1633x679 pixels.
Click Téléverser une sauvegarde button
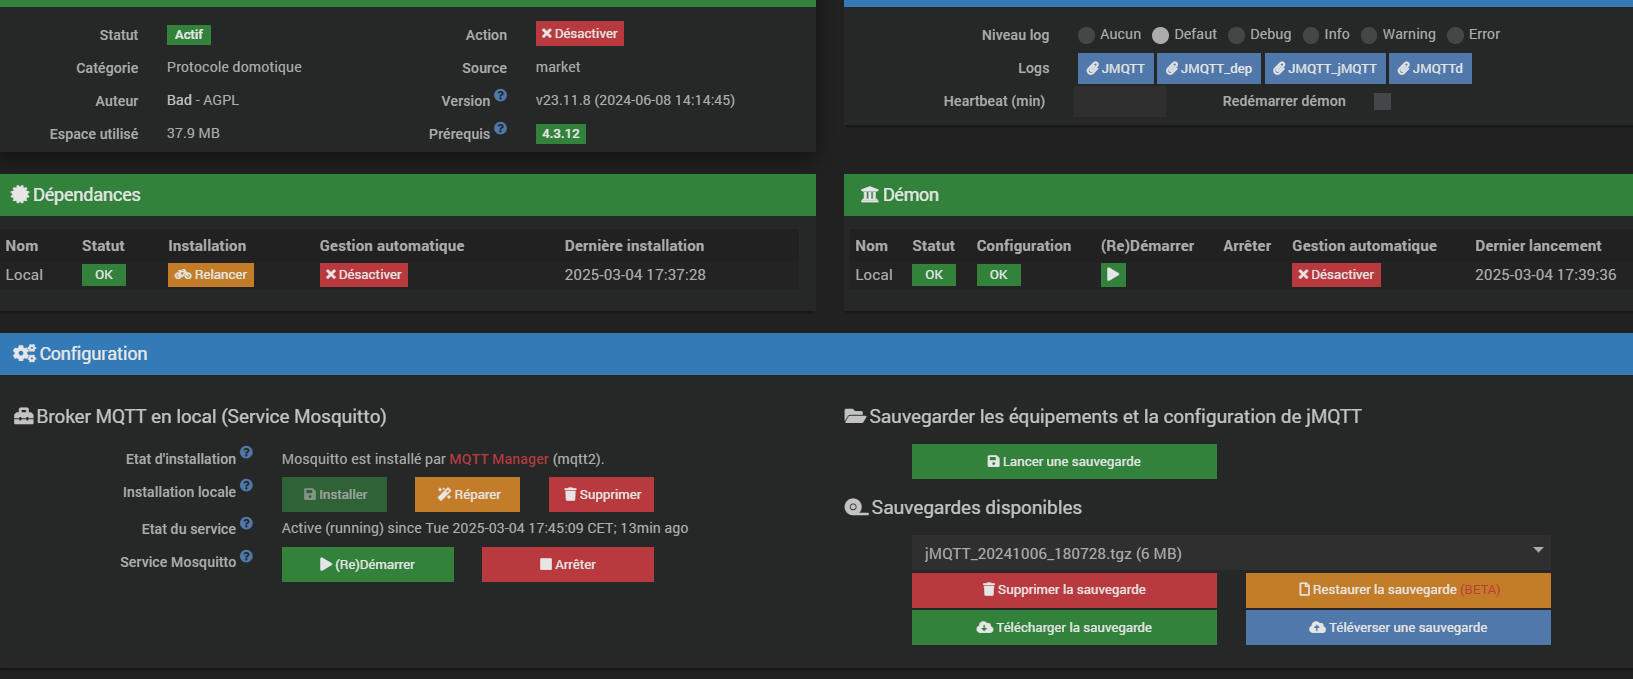point(1398,627)
